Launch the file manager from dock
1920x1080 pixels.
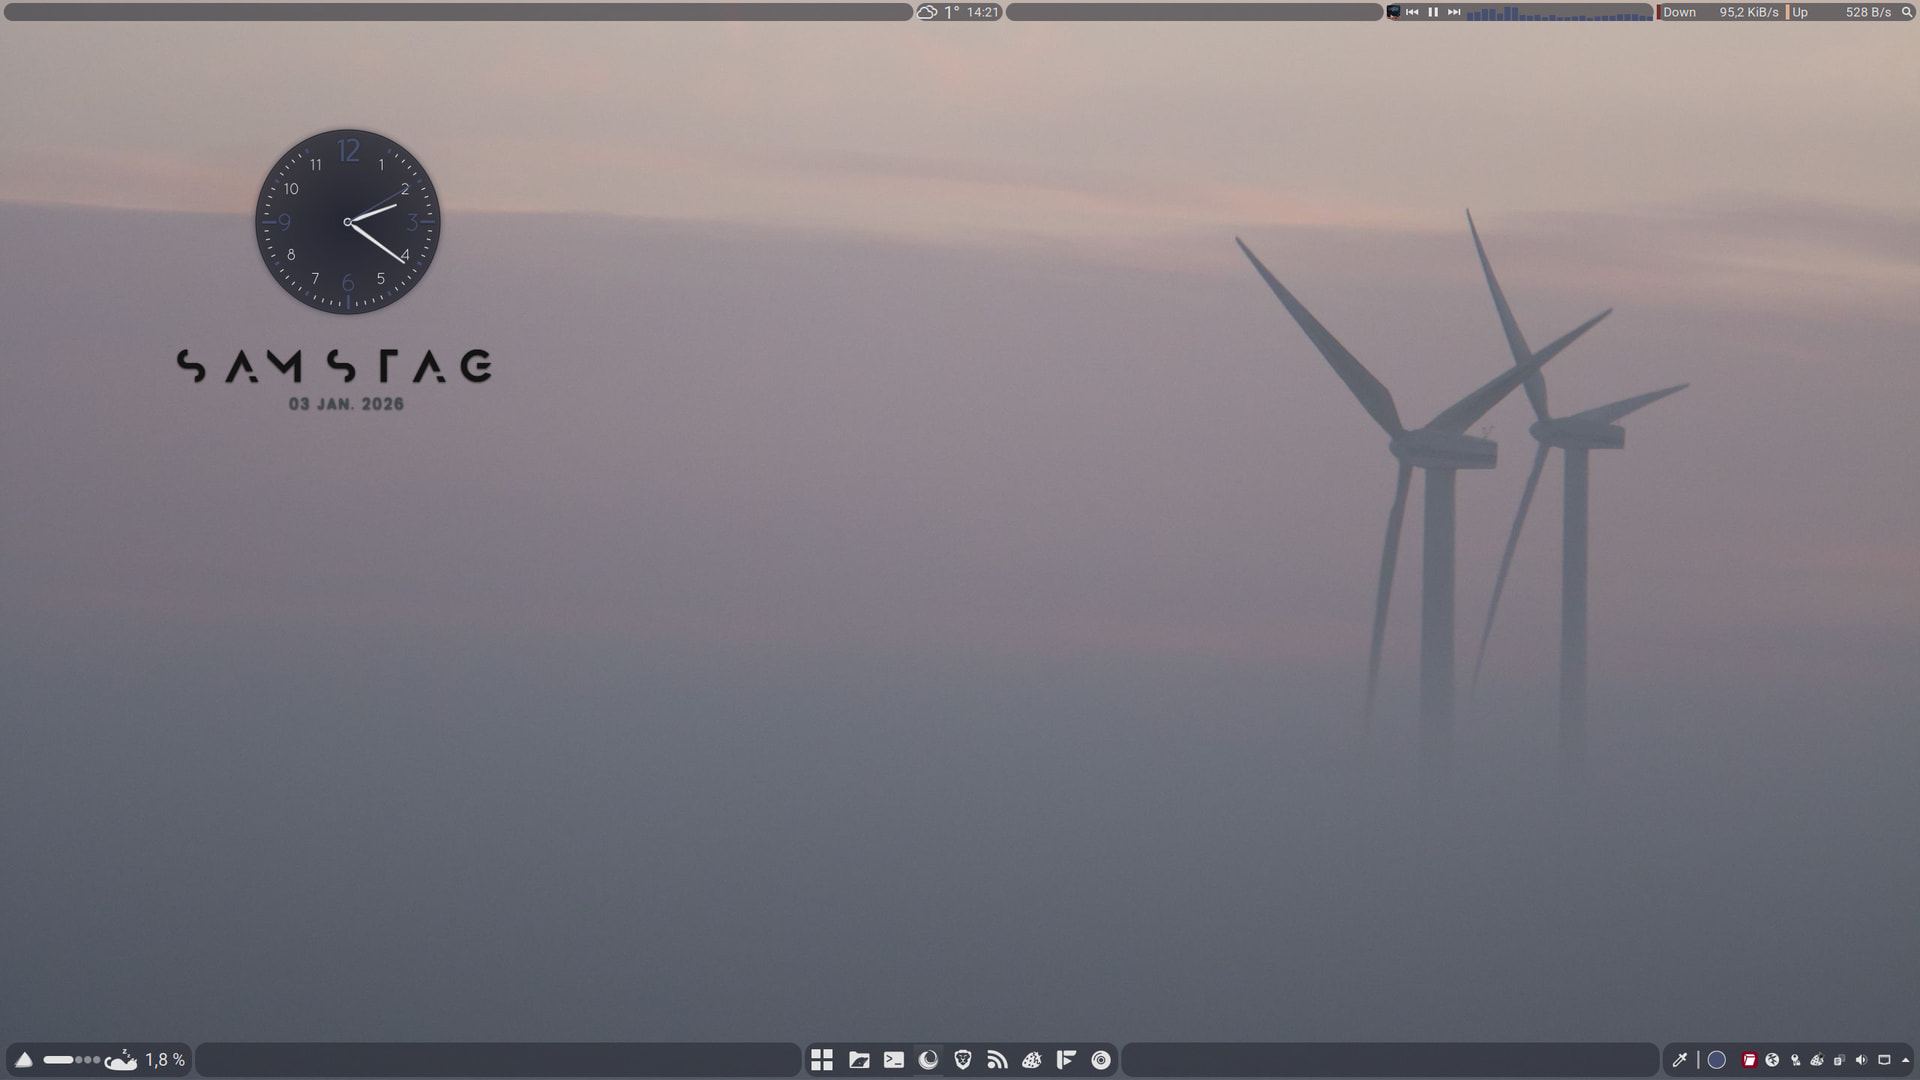pos(859,1060)
